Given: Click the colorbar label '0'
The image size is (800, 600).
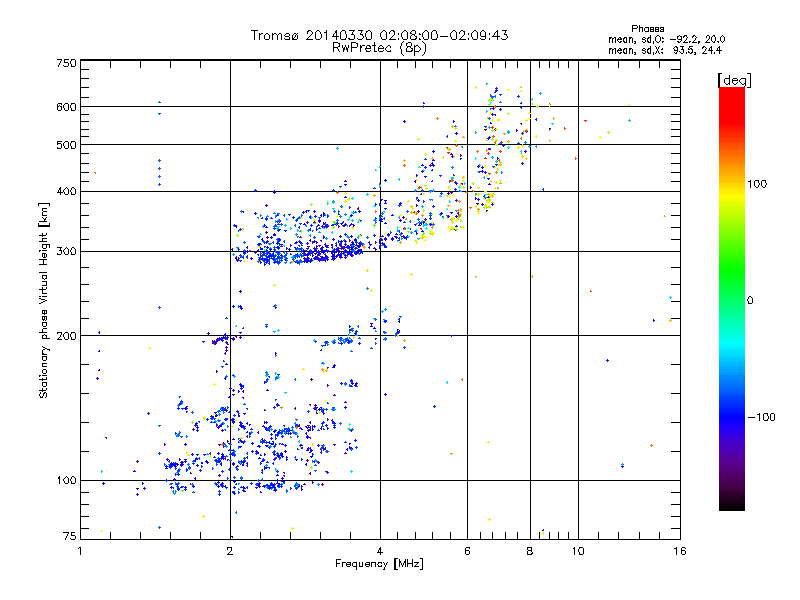Looking at the screenshot, I should pos(750,301).
